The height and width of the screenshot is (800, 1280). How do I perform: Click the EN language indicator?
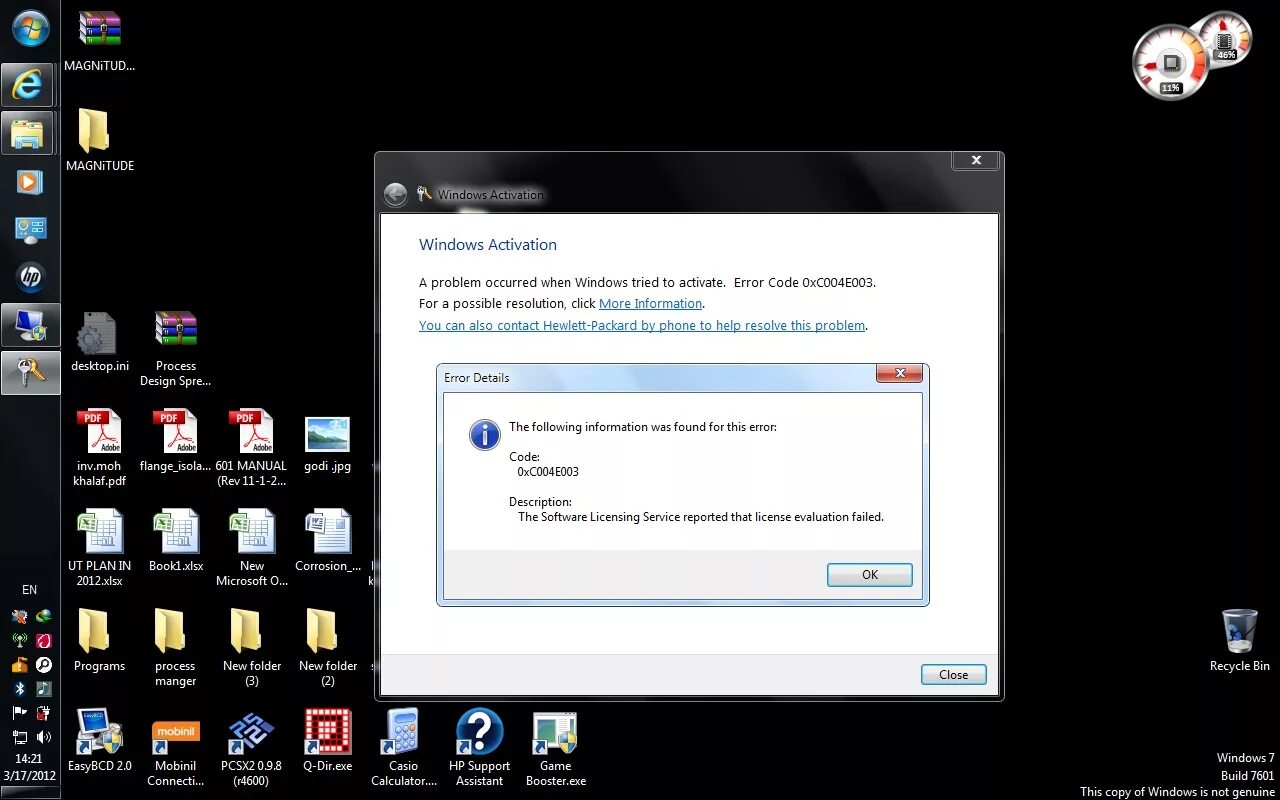coord(29,590)
